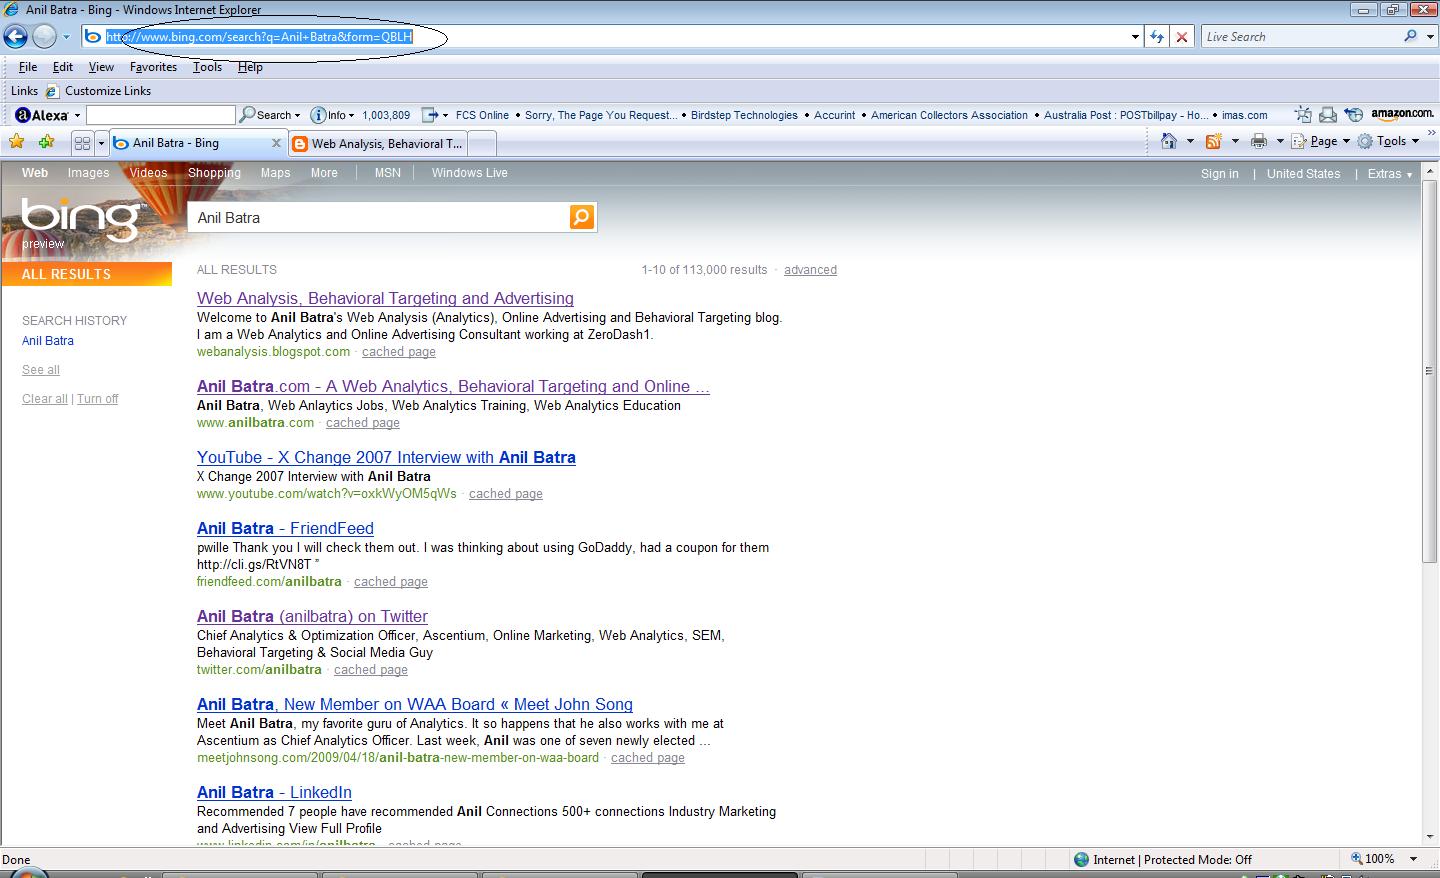
Task: Open the Favorites menu
Action: 153,67
